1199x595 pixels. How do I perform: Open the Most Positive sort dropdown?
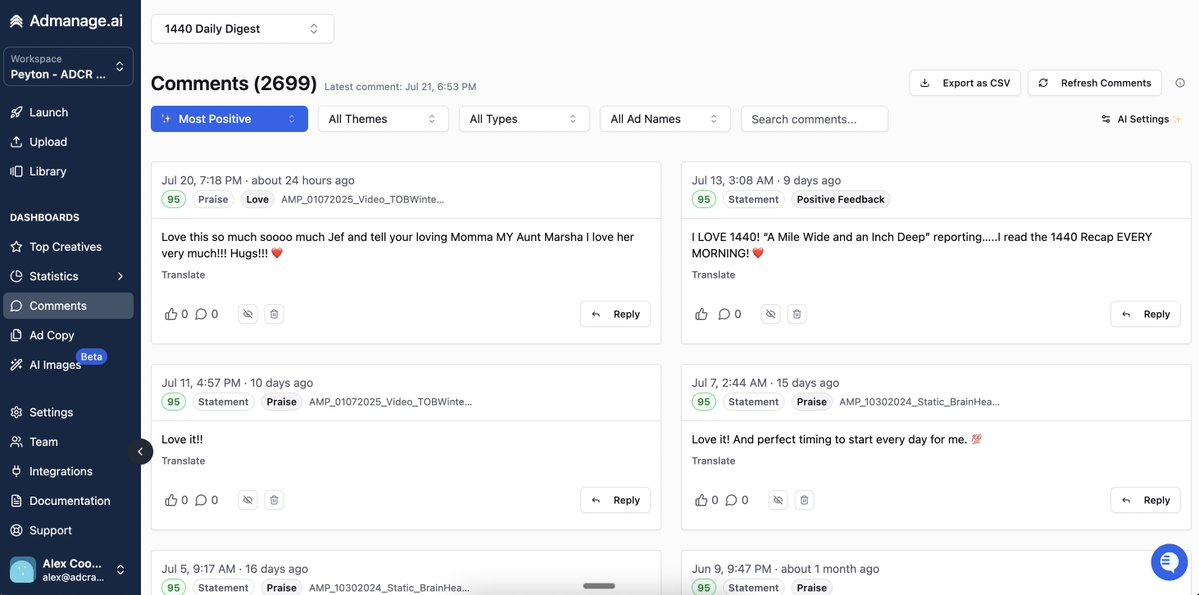tap(229, 119)
